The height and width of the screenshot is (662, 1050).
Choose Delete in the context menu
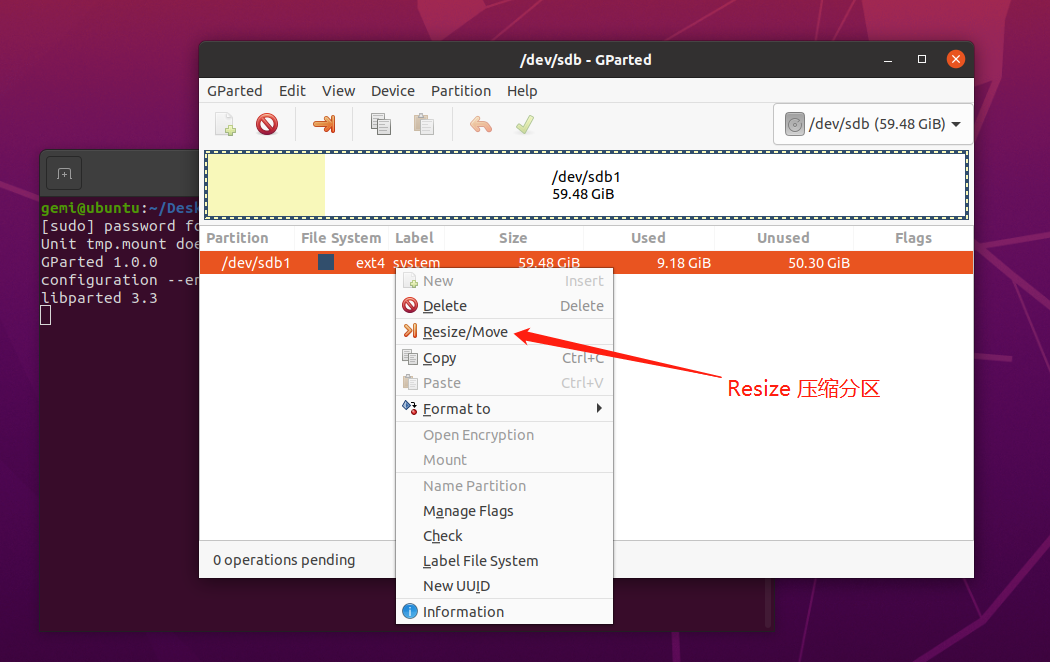point(504,306)
